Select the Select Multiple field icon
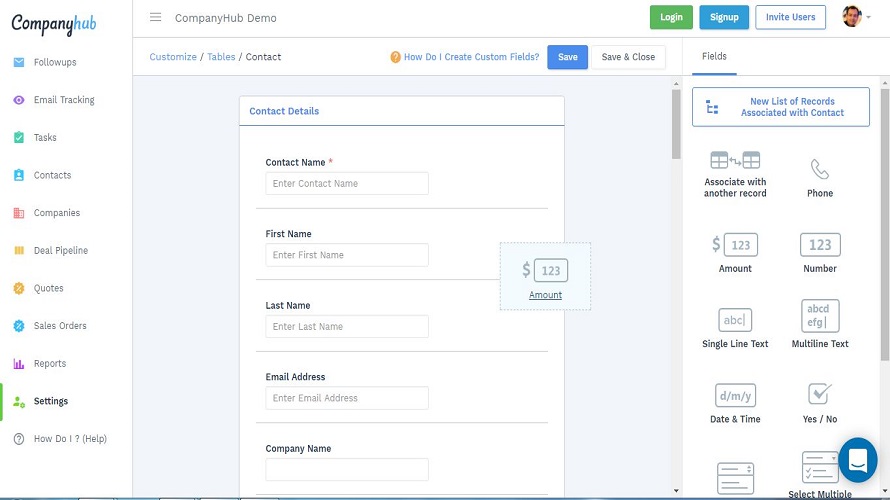 tap(820, 467)
